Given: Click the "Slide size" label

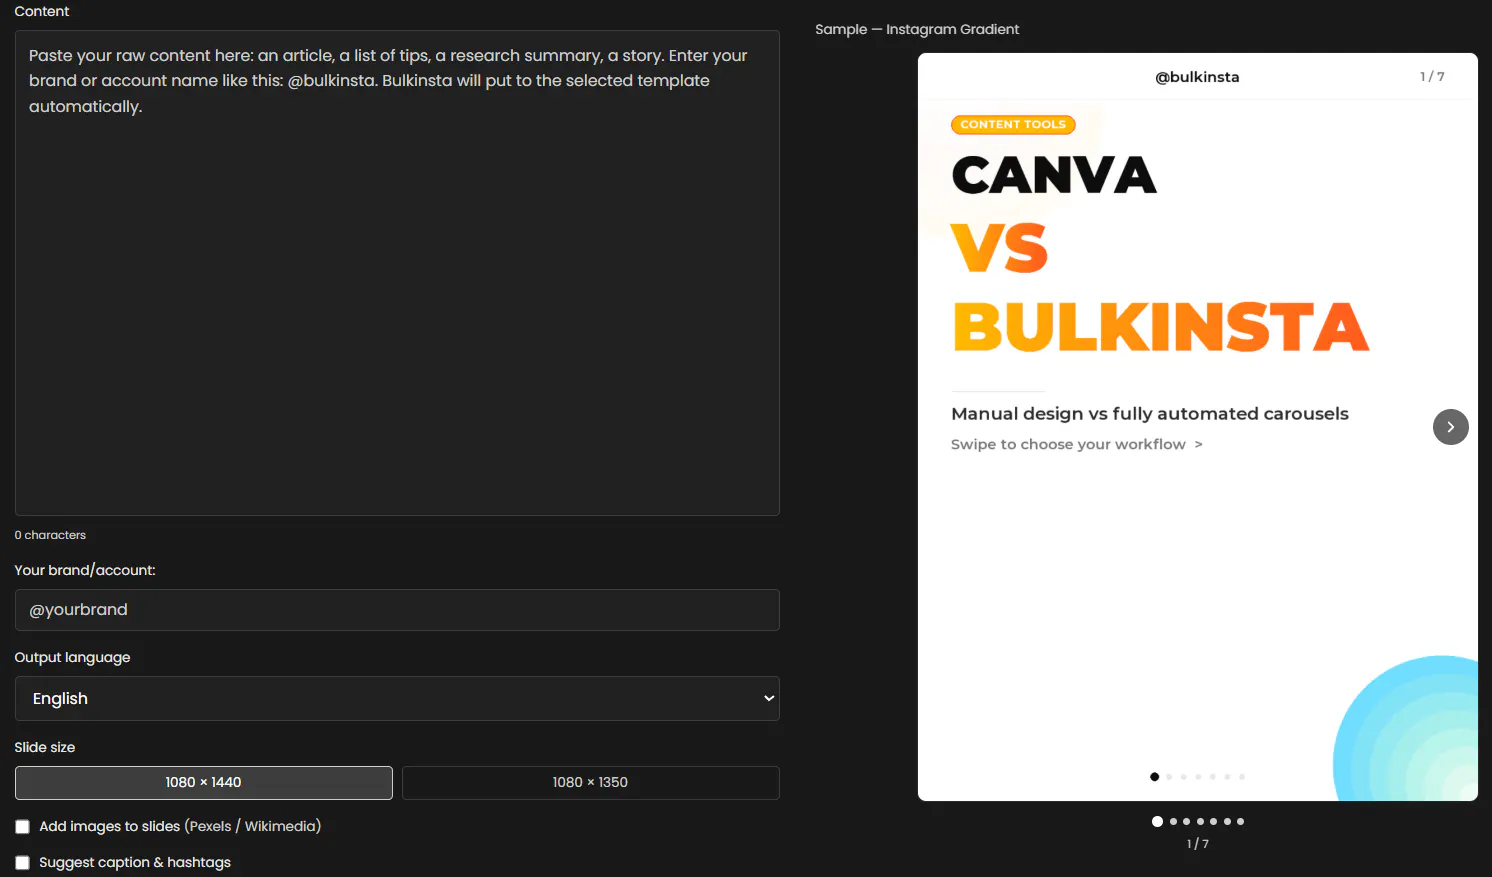Looking at the screenshot, I should pos(45,747).
